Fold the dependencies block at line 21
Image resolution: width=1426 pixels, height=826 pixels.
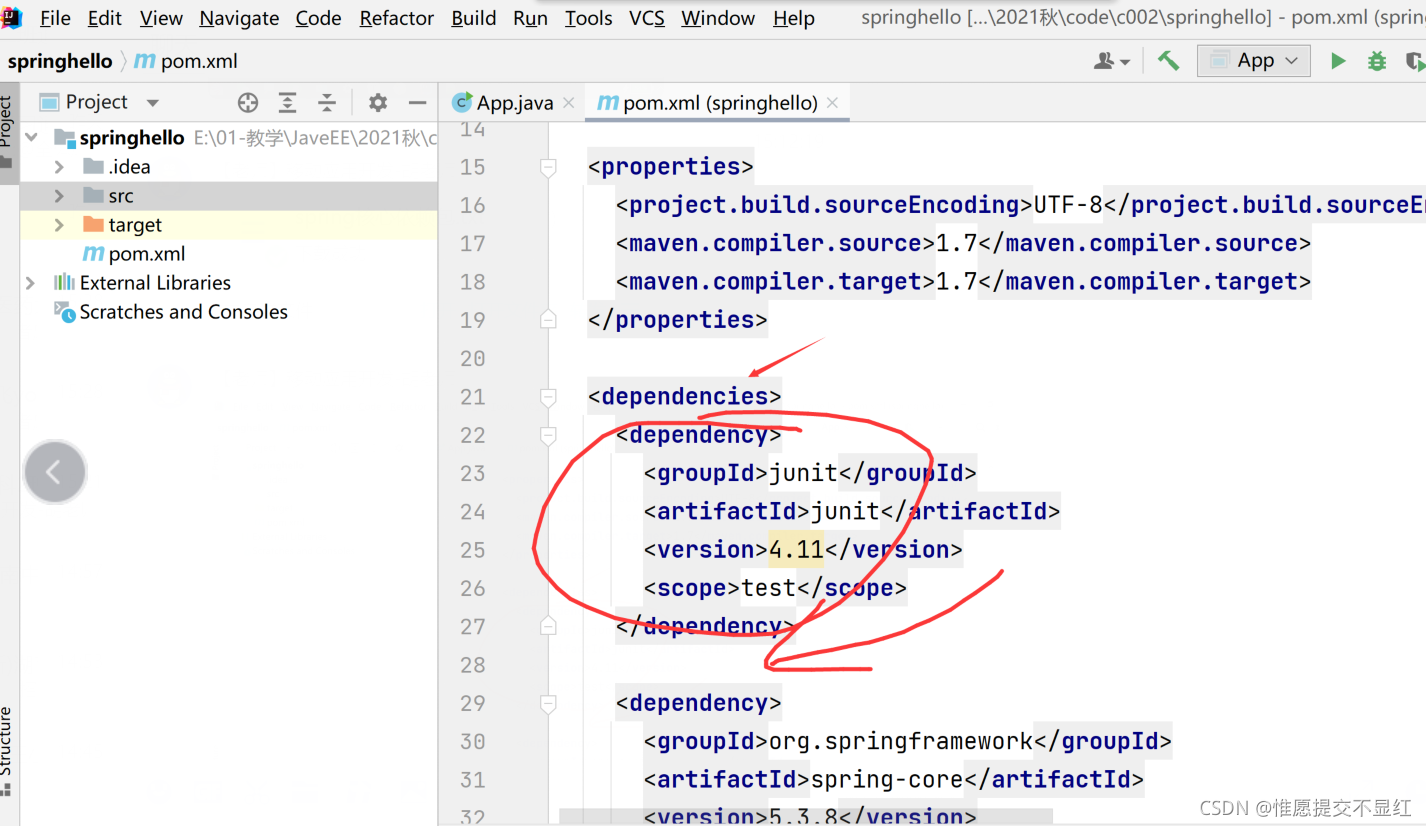coord(547,397)
